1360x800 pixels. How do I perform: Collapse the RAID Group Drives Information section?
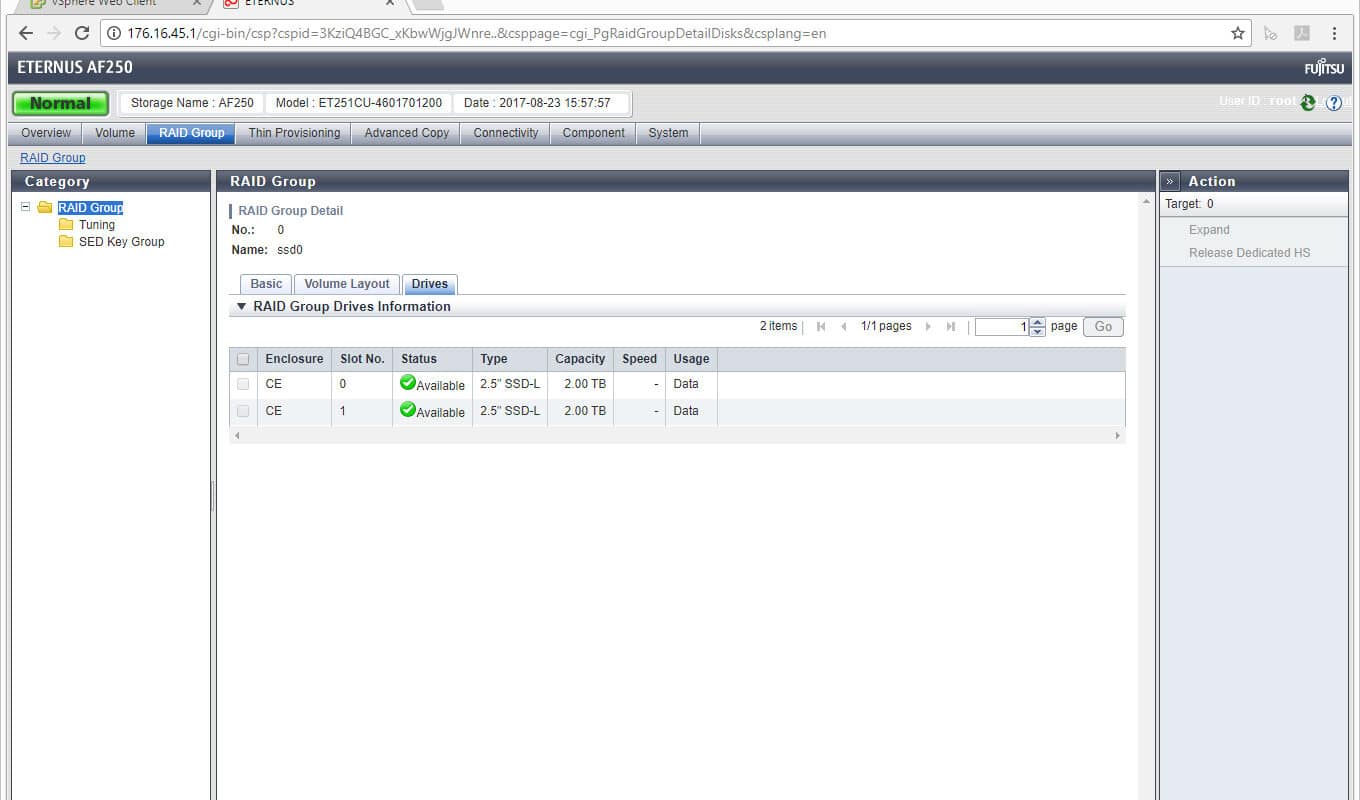pyautogui.click(x=241, y=307)
